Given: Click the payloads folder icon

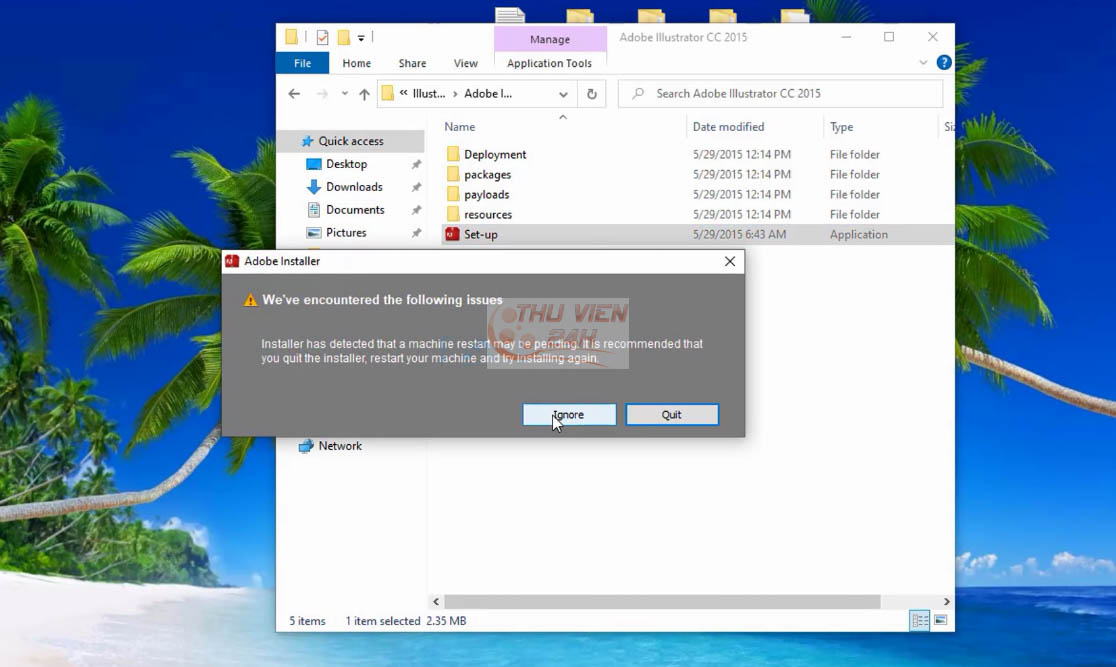Looking at the screenshot, I should pos(453,194).
